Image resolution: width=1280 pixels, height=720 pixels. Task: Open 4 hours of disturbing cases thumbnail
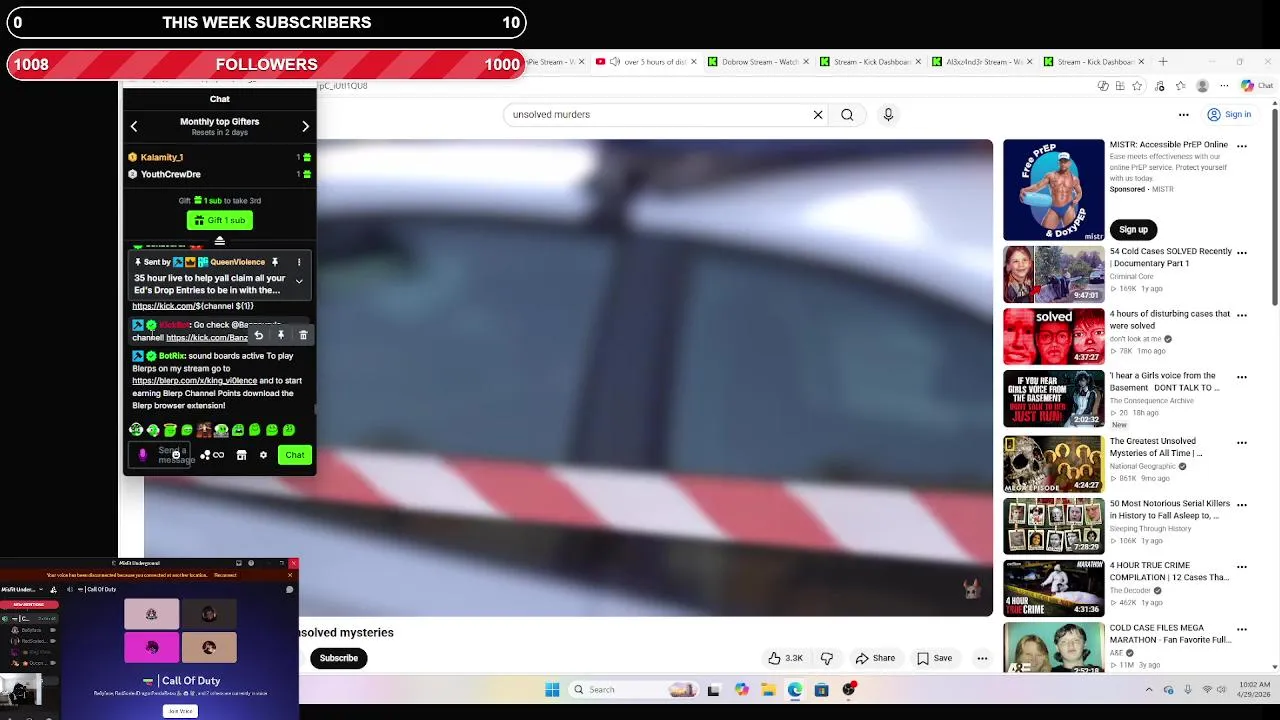[x=1054, y=337]
